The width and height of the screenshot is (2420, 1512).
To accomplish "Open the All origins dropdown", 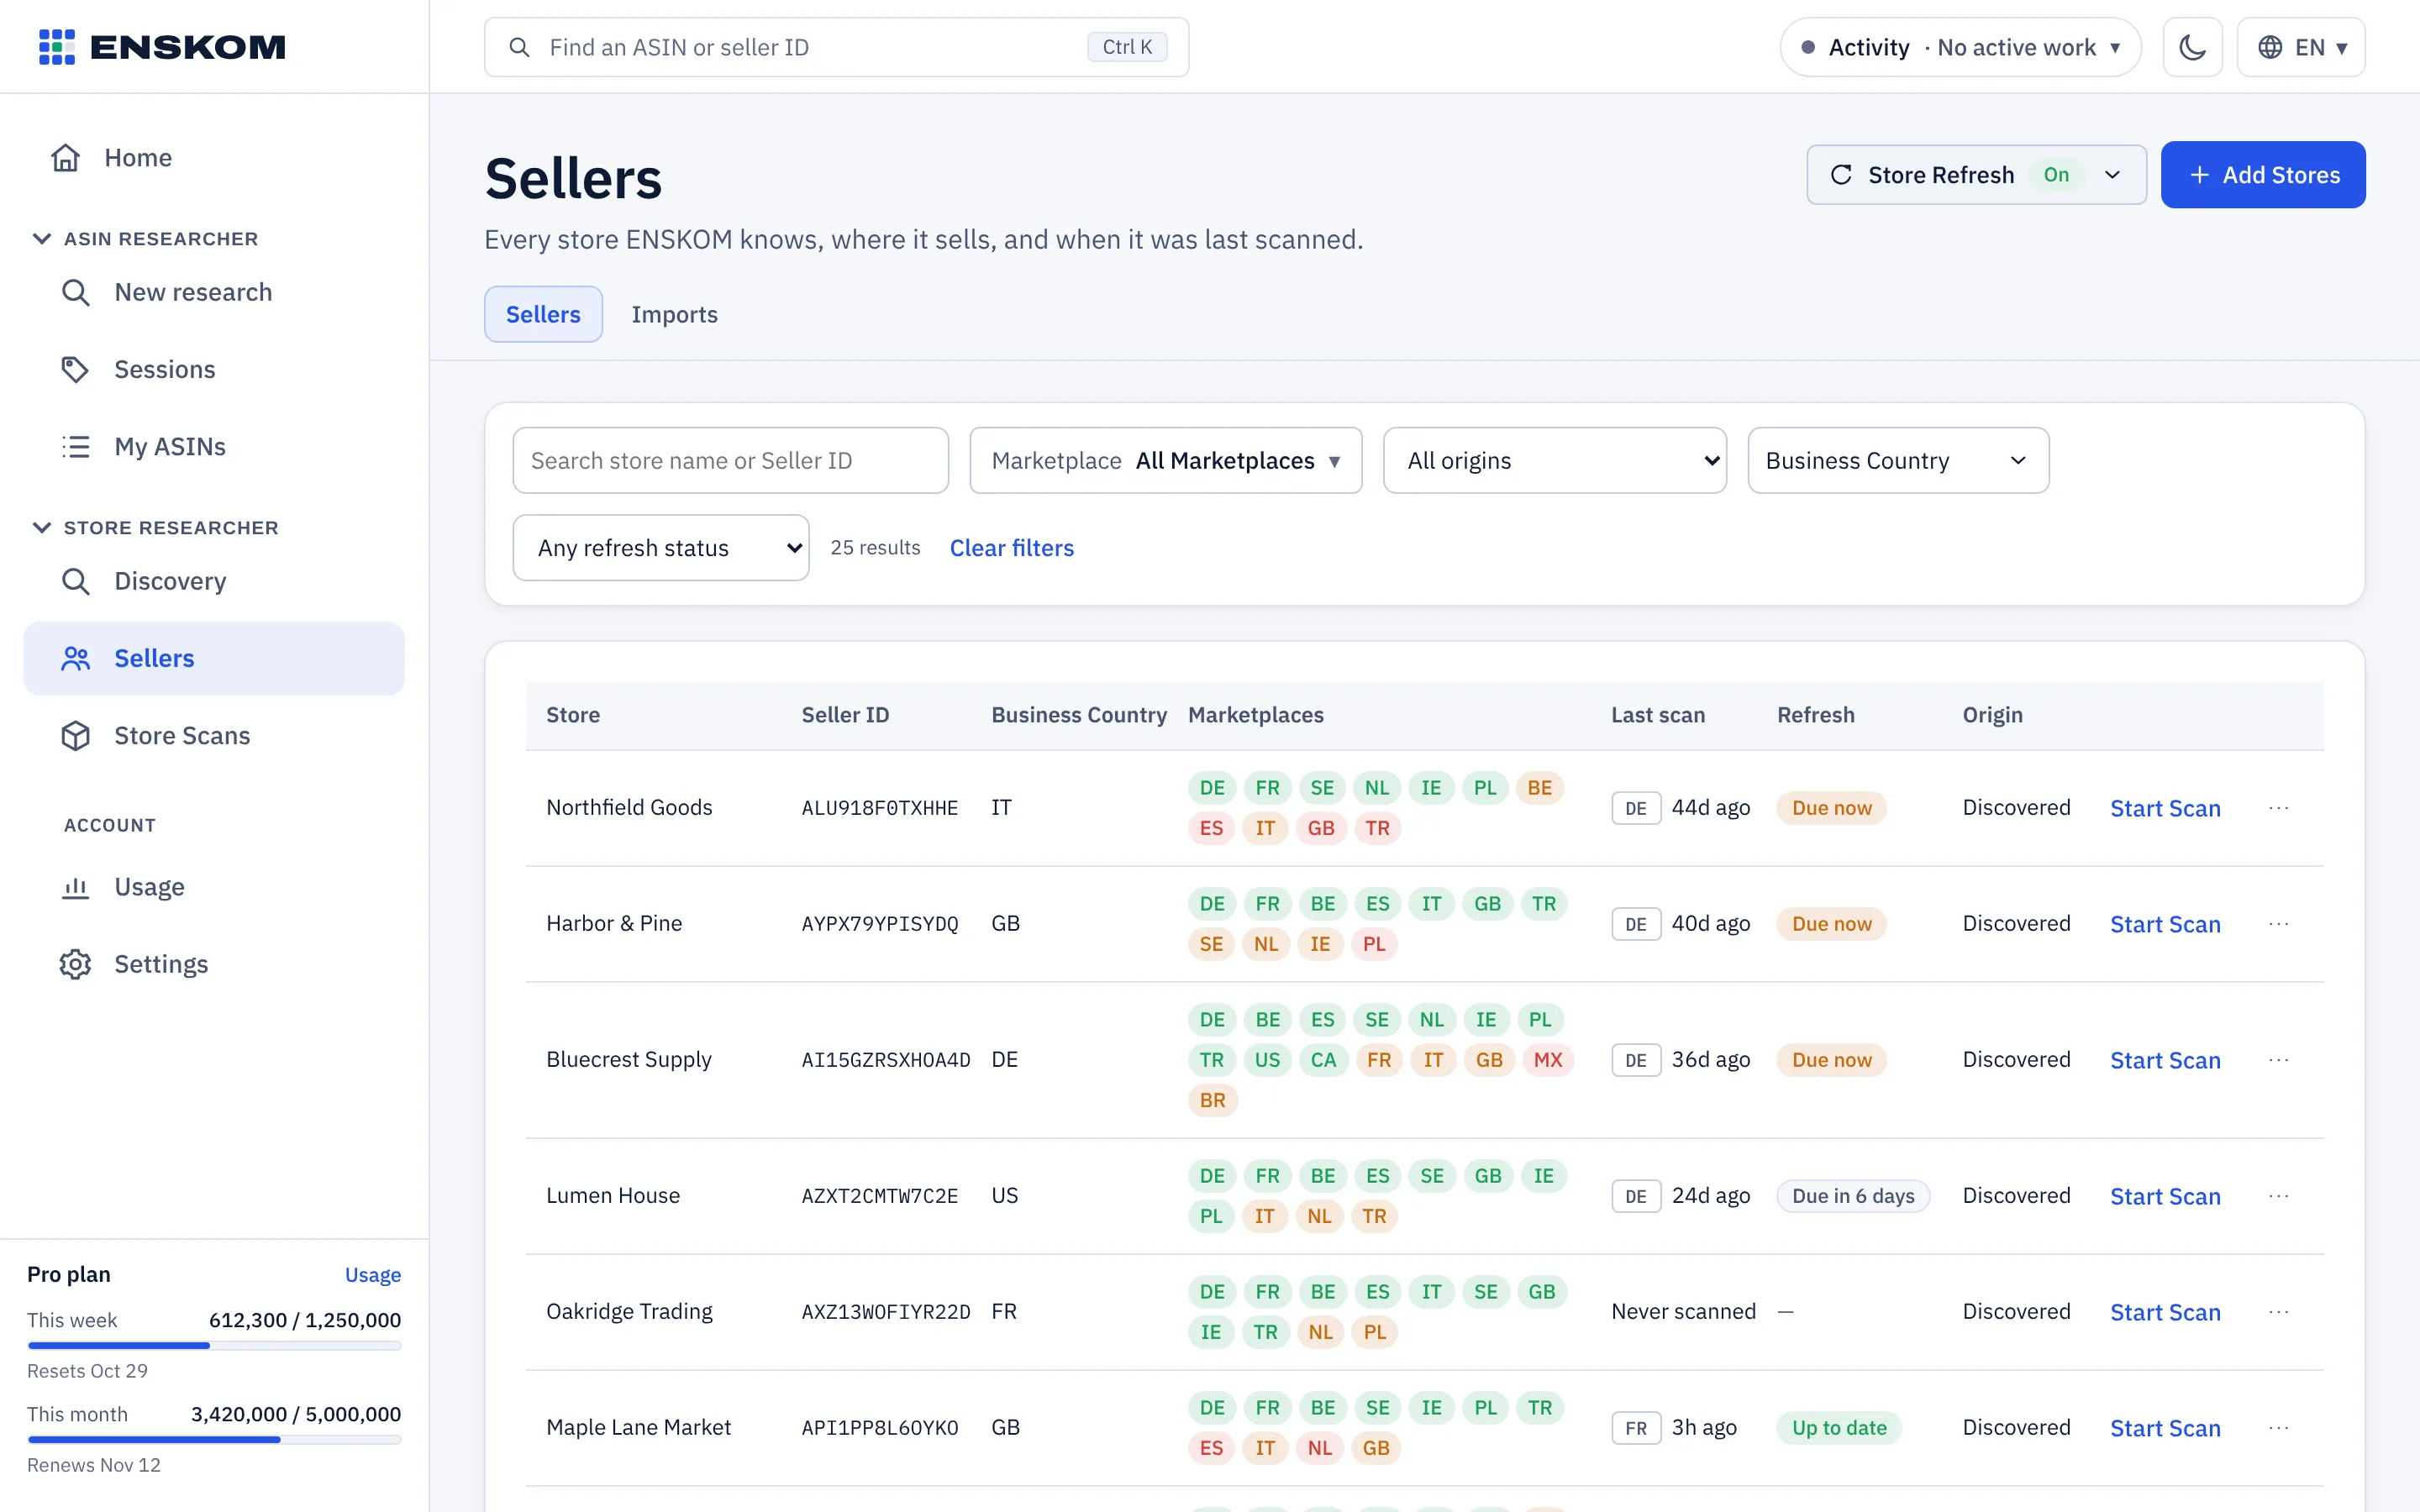I will pyautogui.click(x=1554, y=461).
